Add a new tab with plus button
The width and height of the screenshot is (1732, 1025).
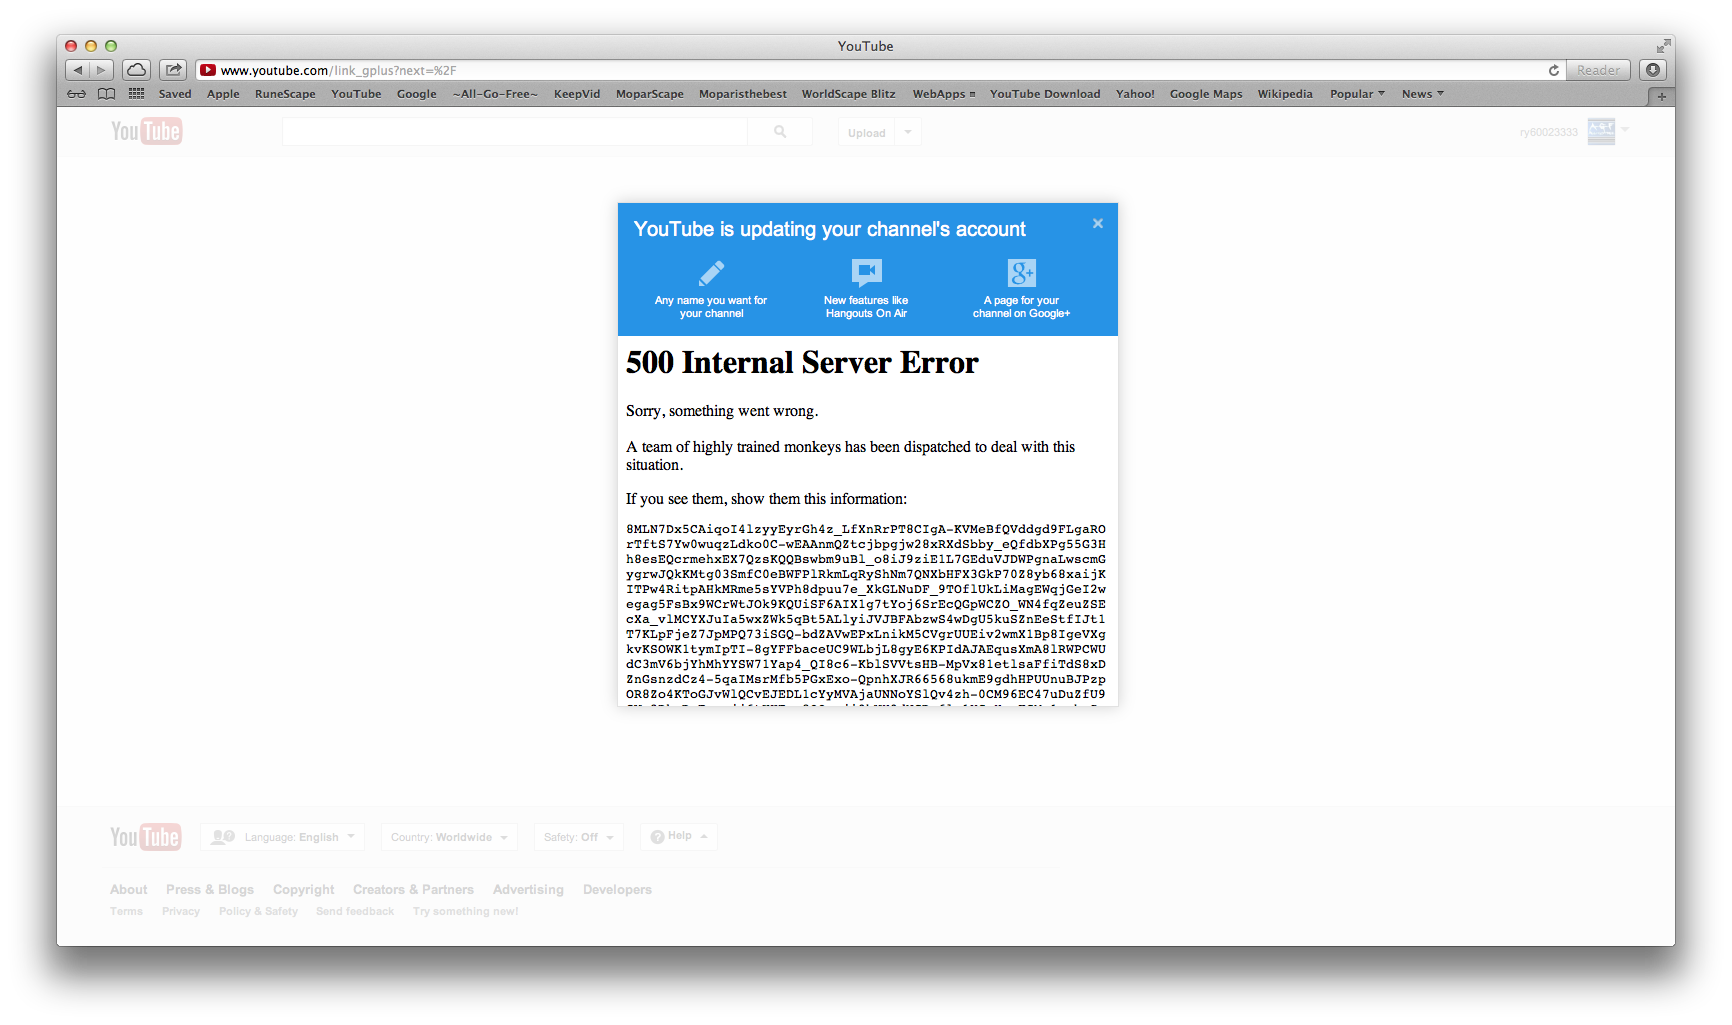[1662, 97]
